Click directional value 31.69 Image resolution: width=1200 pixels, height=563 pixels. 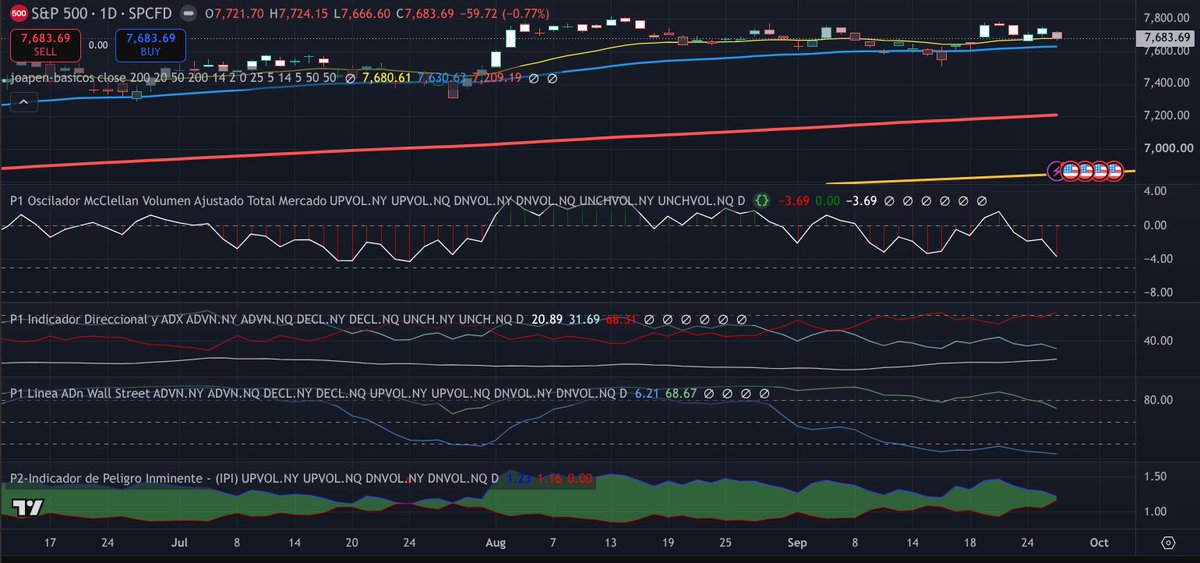(584, 320)
